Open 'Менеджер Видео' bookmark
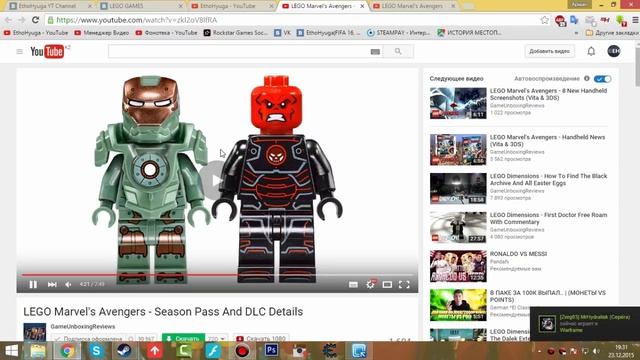Viewport: 640px width, 360px height. pyautogui.click(x=102, y=33)
